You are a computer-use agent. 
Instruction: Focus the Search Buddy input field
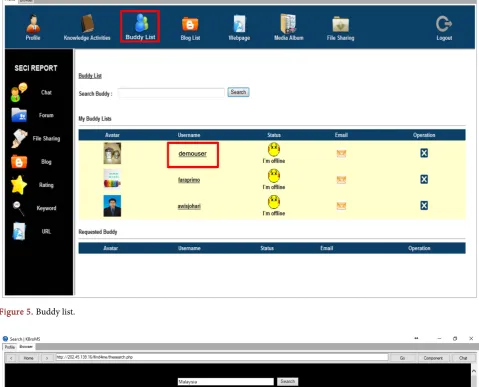(171, 93)
